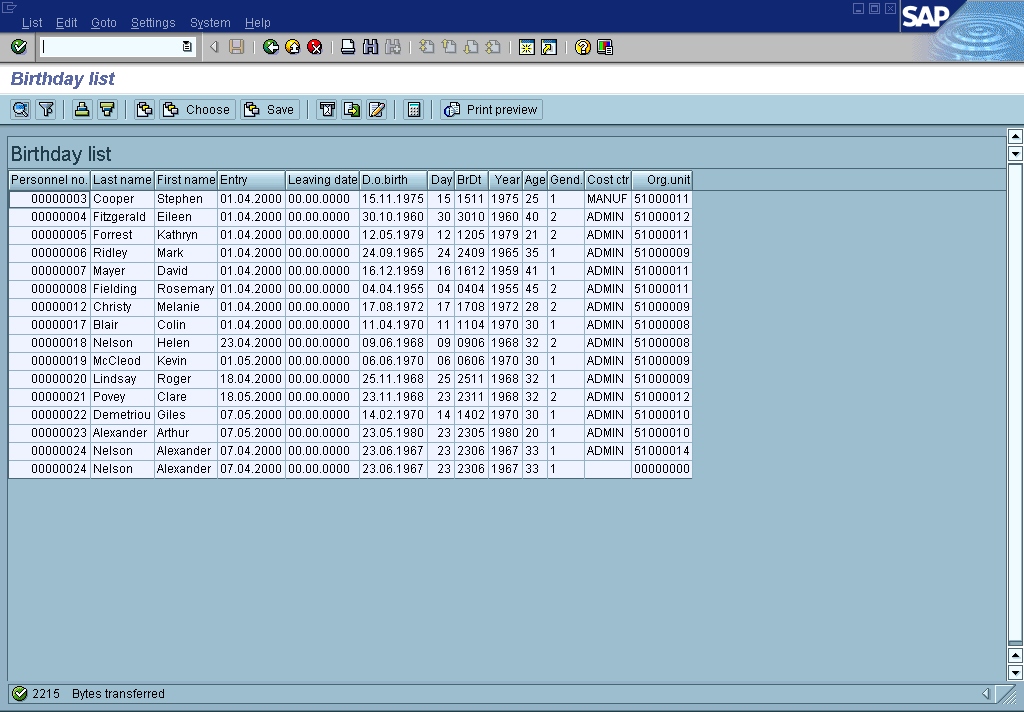Click the scroll down arrow below the up arrow
1024x712 pixels.
pos(1015,154)
